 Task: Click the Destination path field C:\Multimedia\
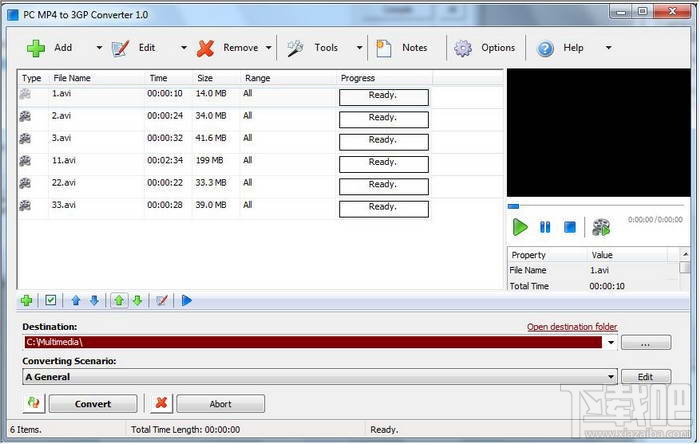tap(313, 342)
